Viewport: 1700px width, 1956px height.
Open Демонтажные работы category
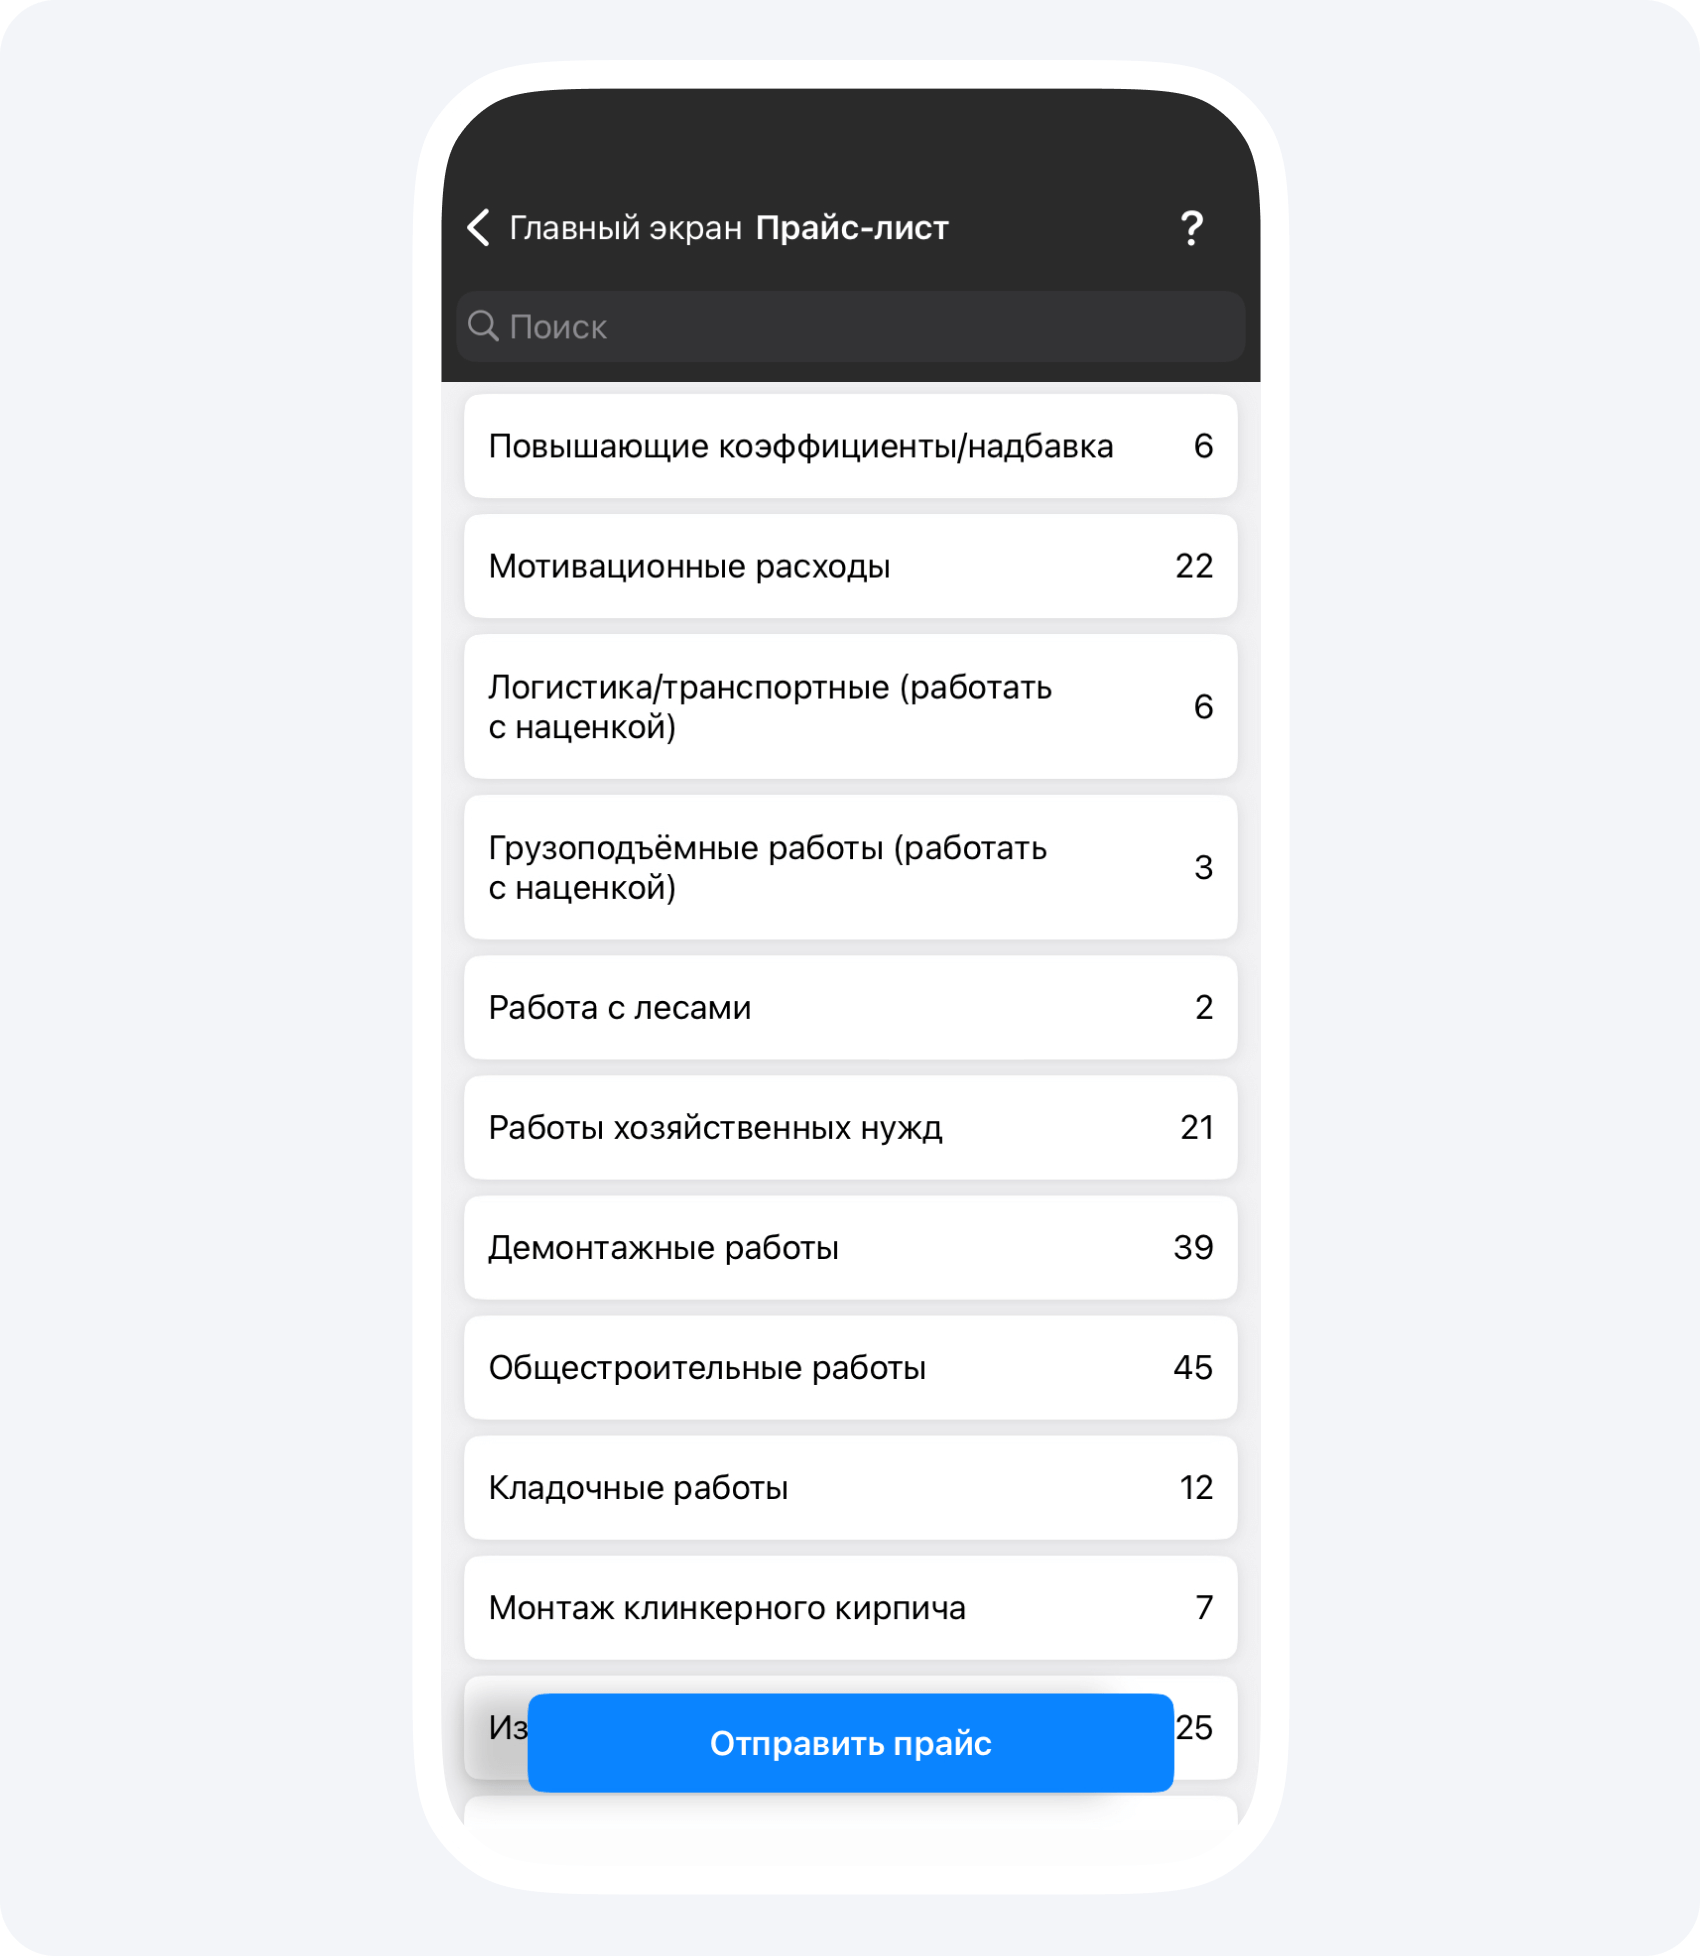[850, 1247]
